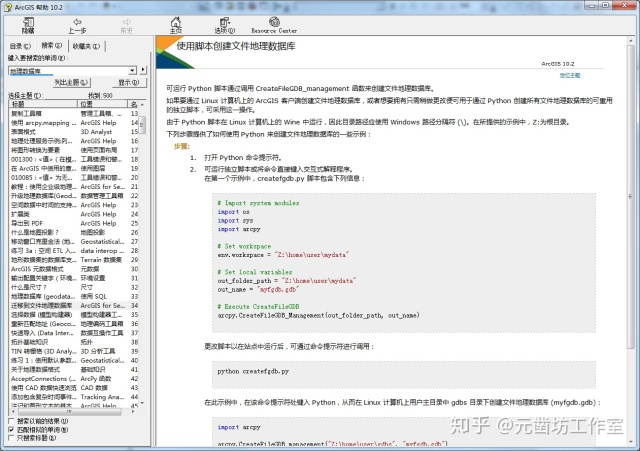
Task: Open the Resource Center toolbar icon
Action: [274, 26]
